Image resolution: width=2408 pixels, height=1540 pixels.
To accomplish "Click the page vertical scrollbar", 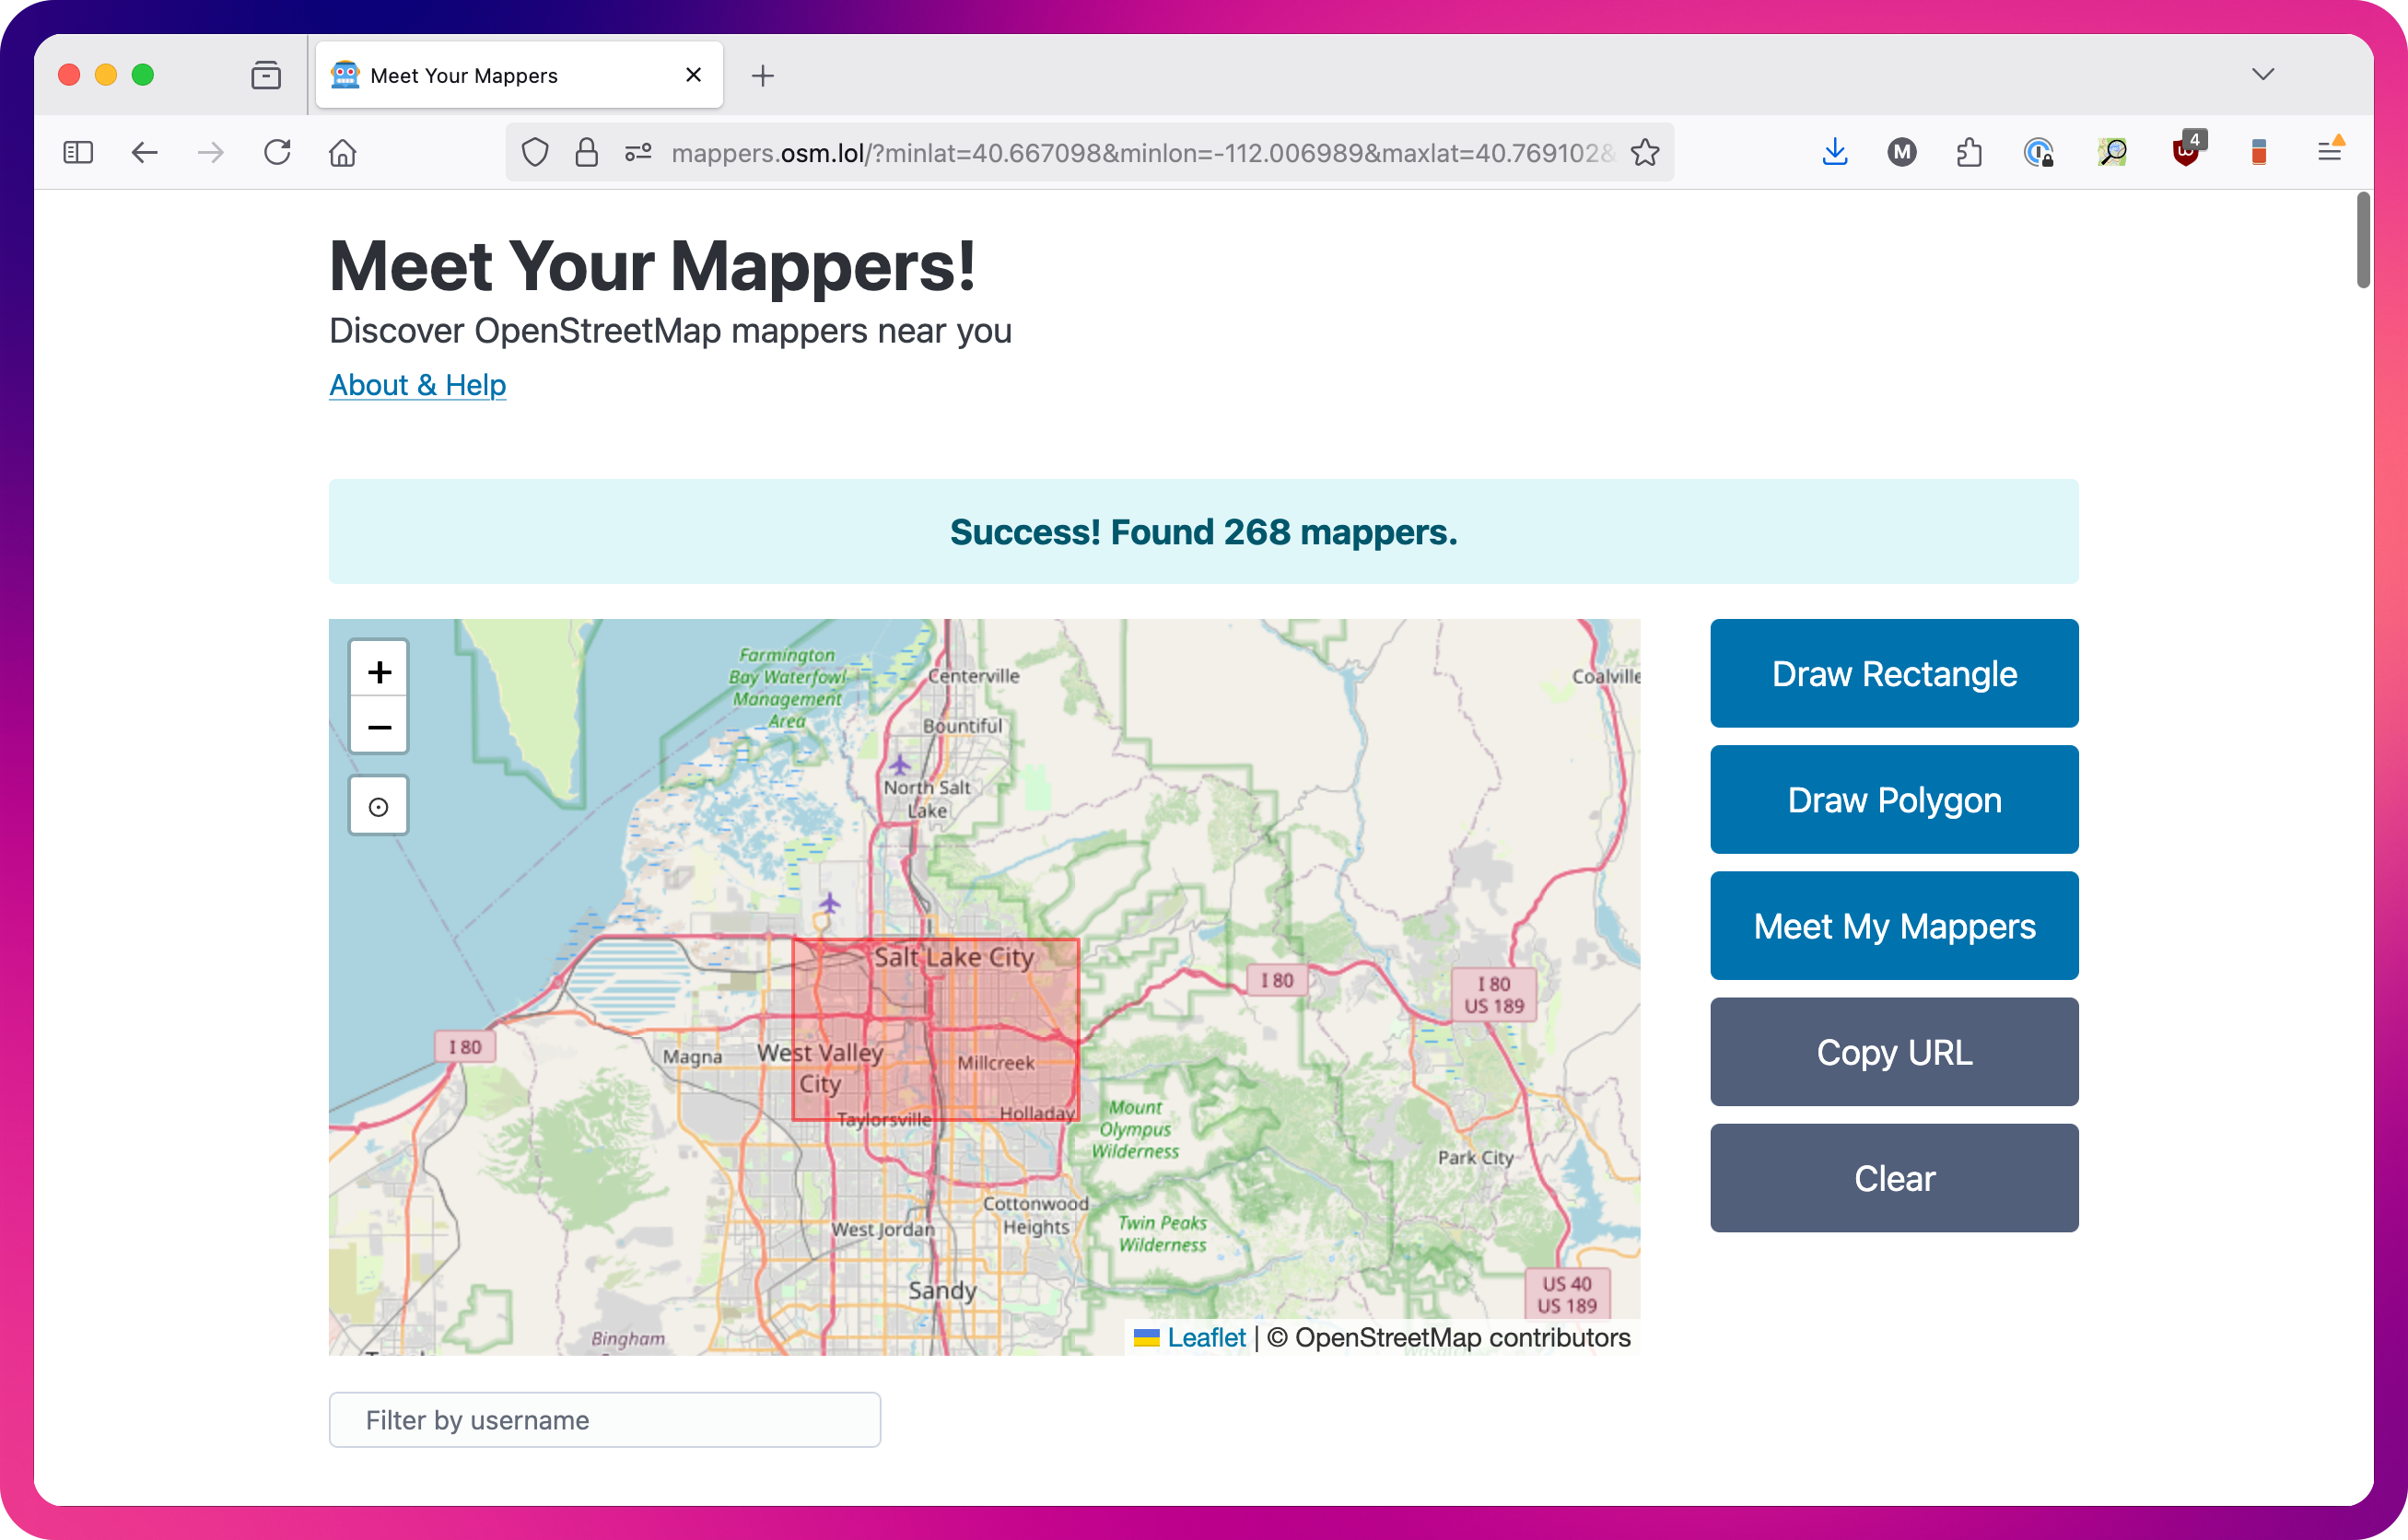I will 2363,240.
